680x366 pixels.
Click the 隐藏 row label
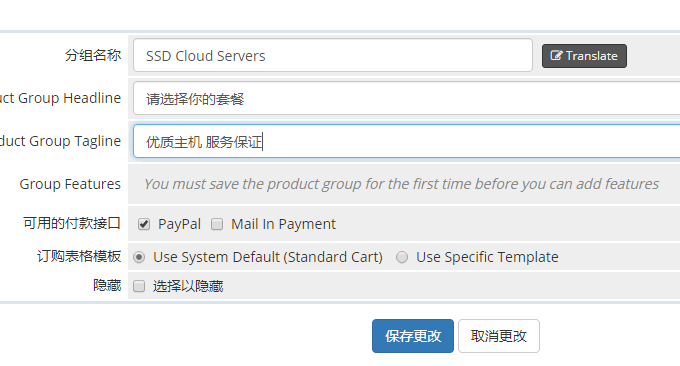(x=107, y=285)
